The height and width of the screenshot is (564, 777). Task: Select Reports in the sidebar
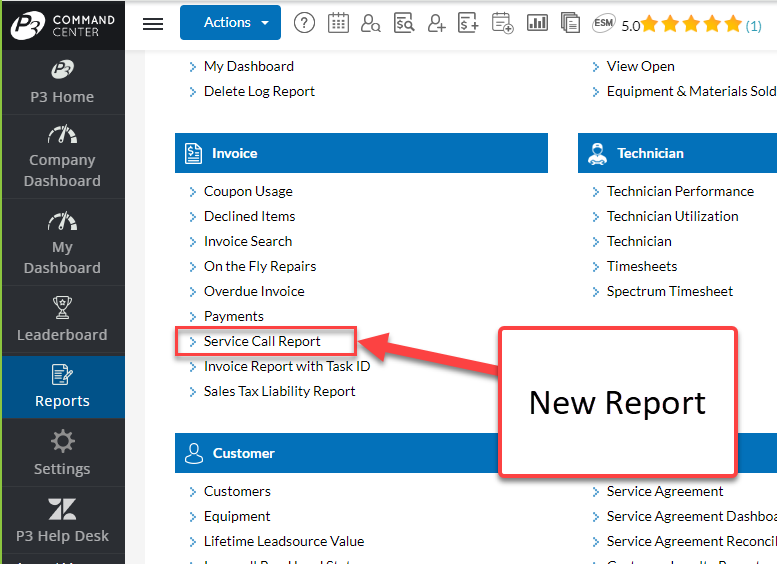point(62,387)
